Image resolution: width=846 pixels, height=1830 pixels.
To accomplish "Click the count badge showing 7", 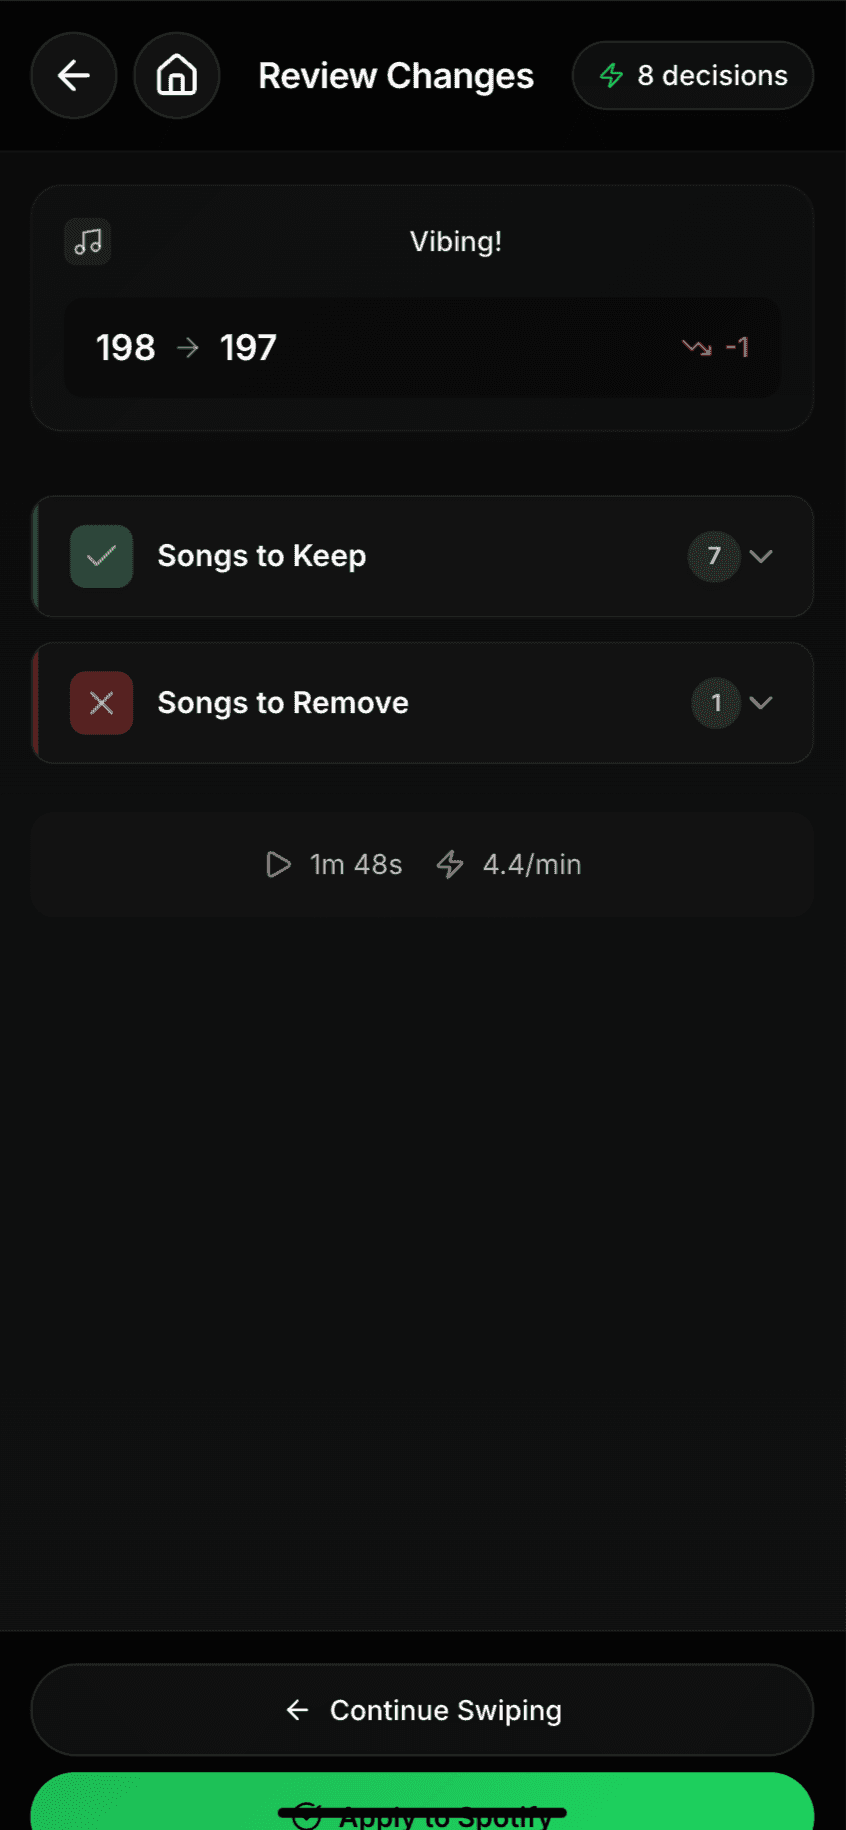I will [x=714, y=557].
